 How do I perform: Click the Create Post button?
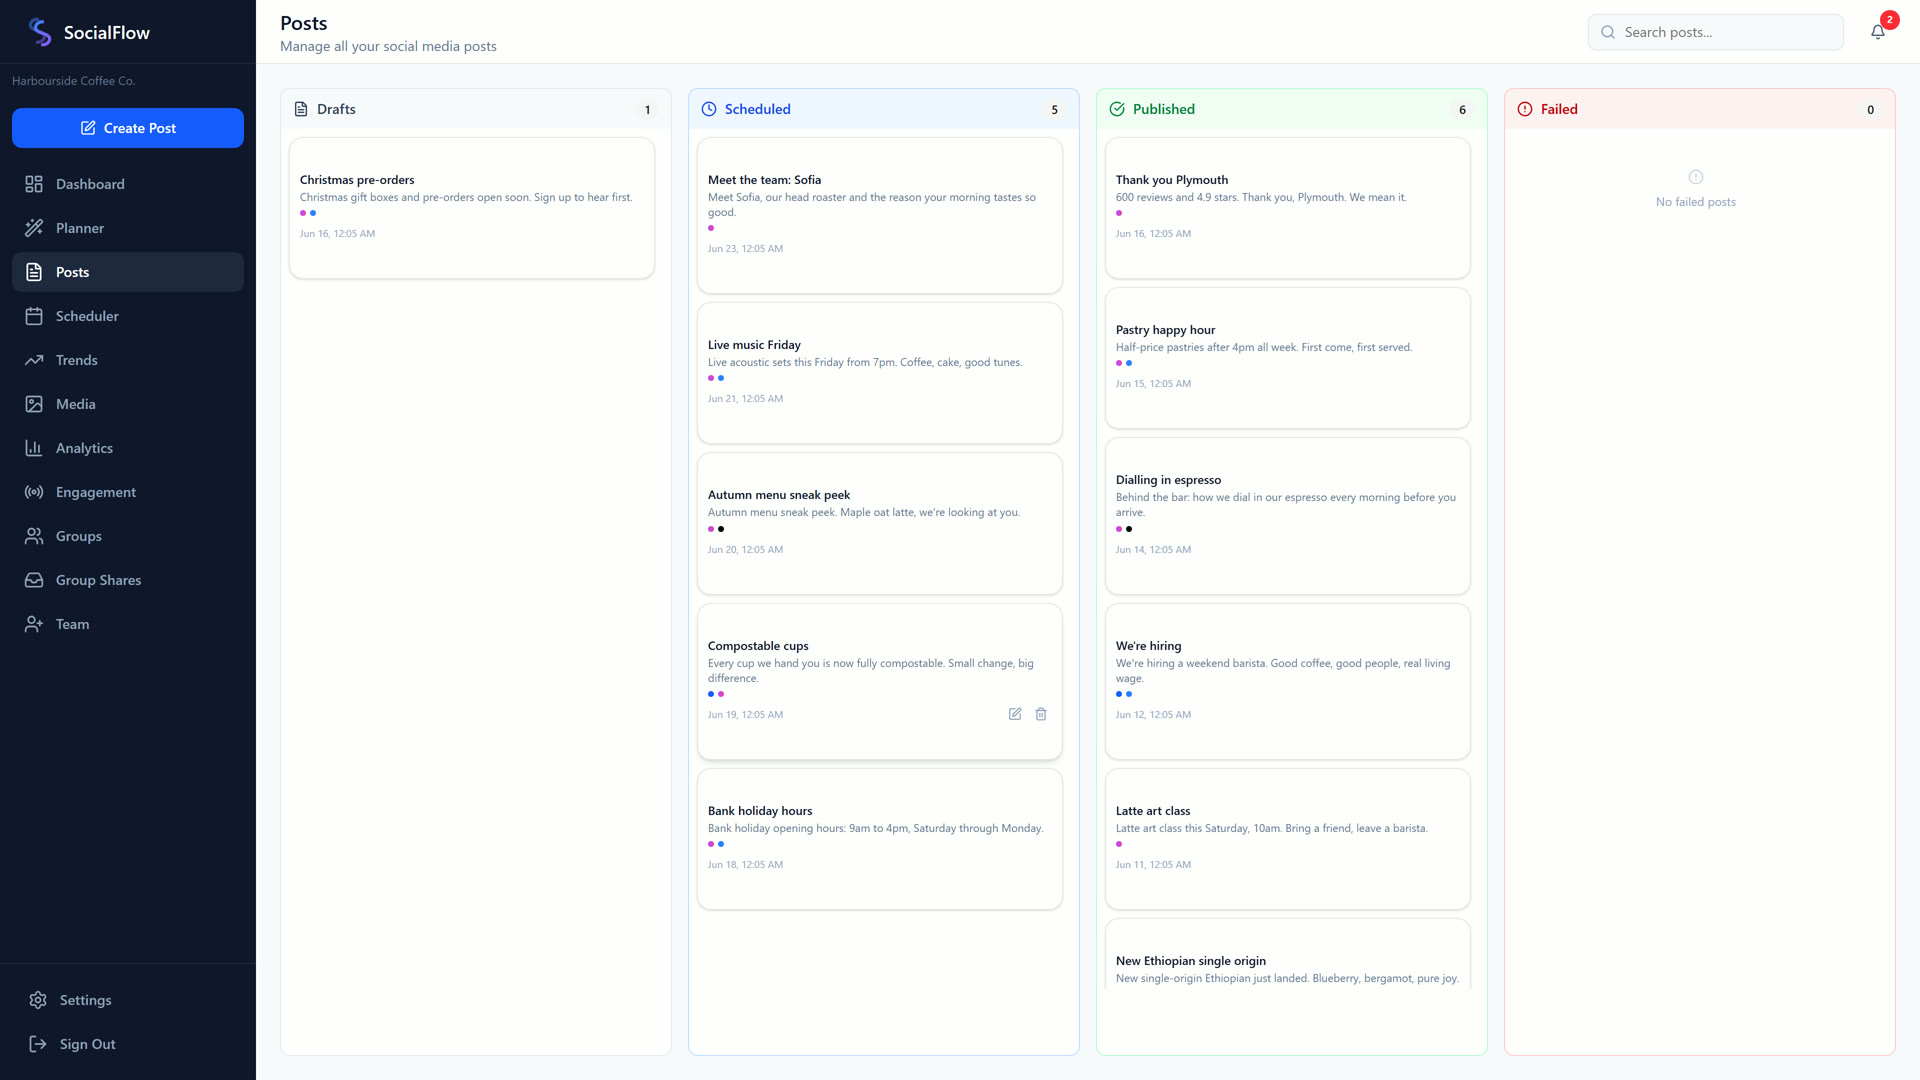[128, 128]
